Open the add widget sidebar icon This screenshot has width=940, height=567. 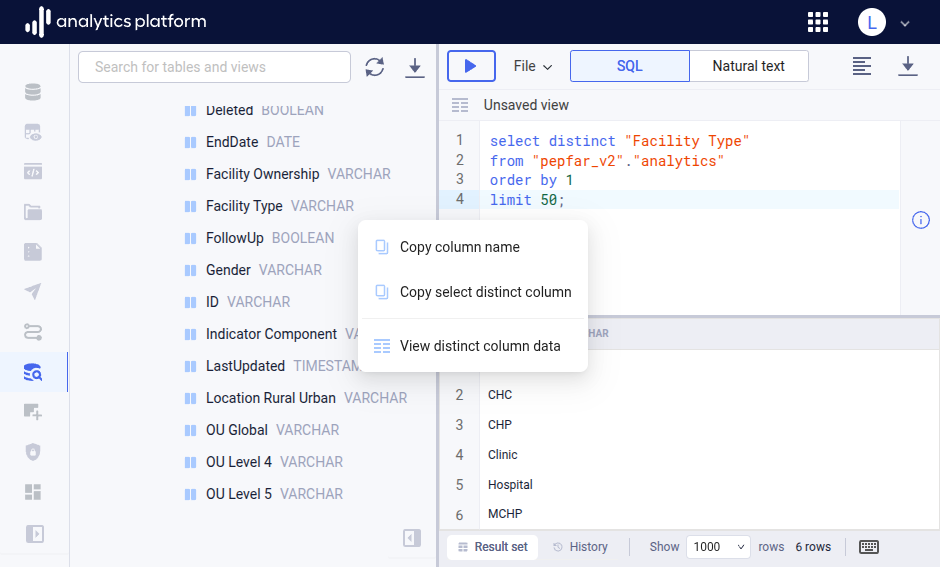33,412
